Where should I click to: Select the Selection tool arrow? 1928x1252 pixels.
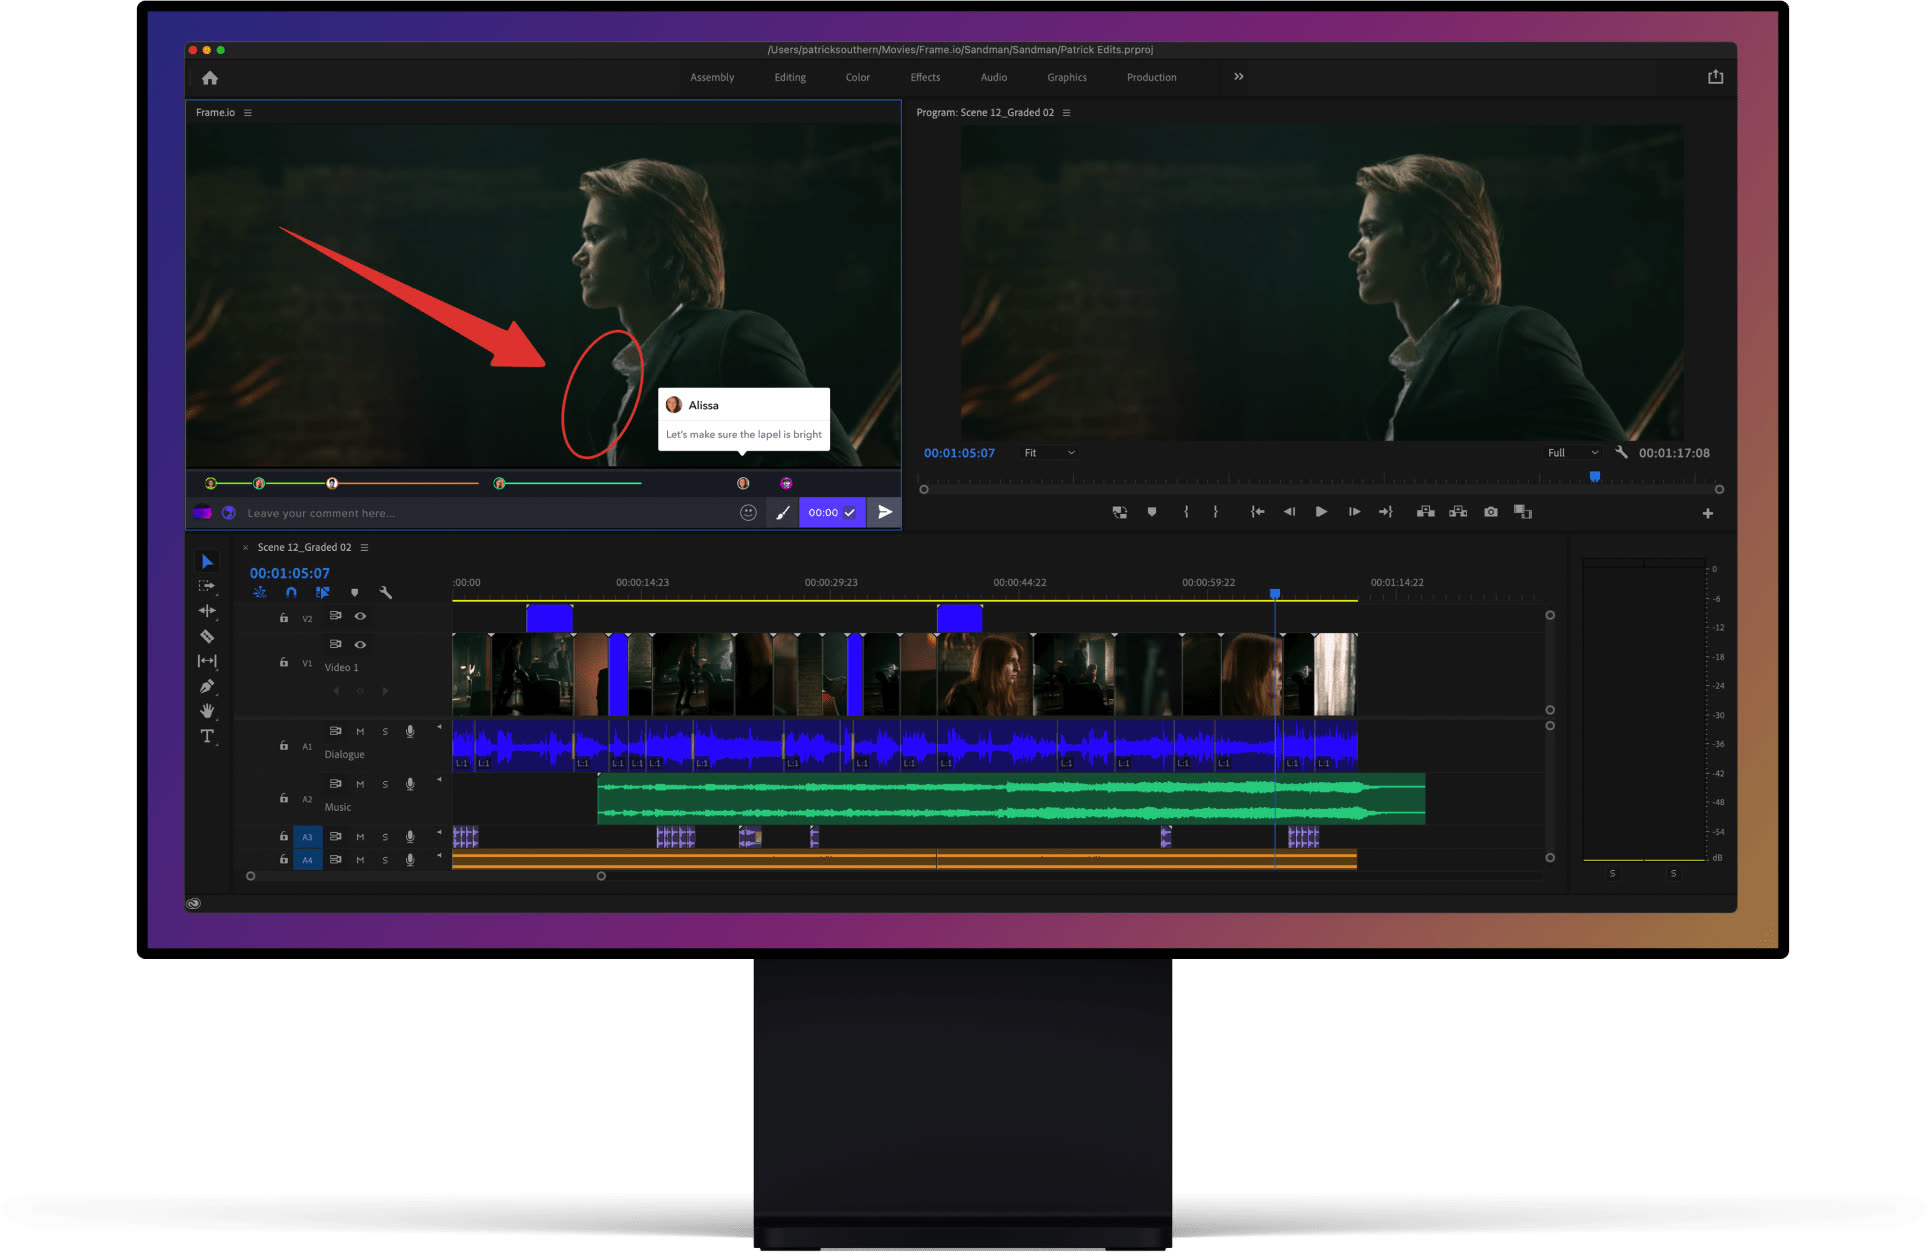(x=207, y=562)
